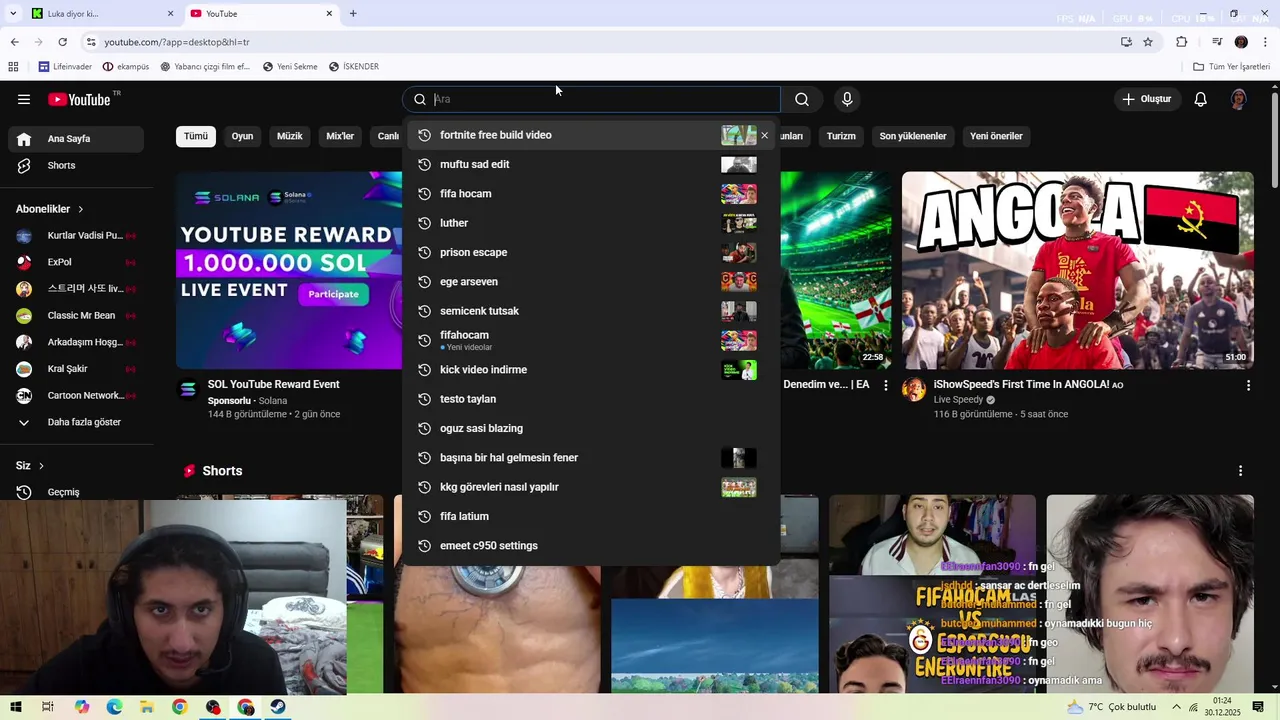Open the Windows Start menu
This screenshot has height=720, width=1280.
pyautogui.click(x=16, y=707)
